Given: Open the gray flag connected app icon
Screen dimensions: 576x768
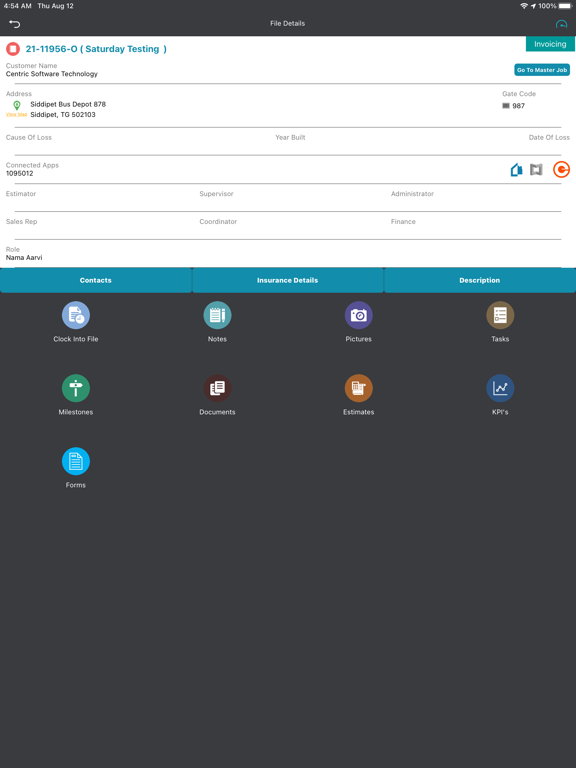Looking at the screenshot, I should [536, 170].
